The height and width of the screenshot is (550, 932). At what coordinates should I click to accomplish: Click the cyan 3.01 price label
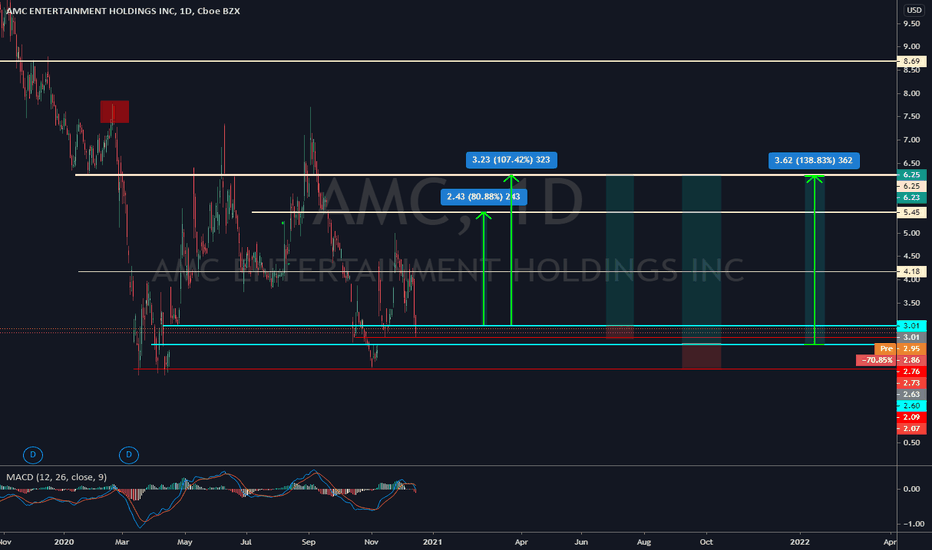point(911,326)
